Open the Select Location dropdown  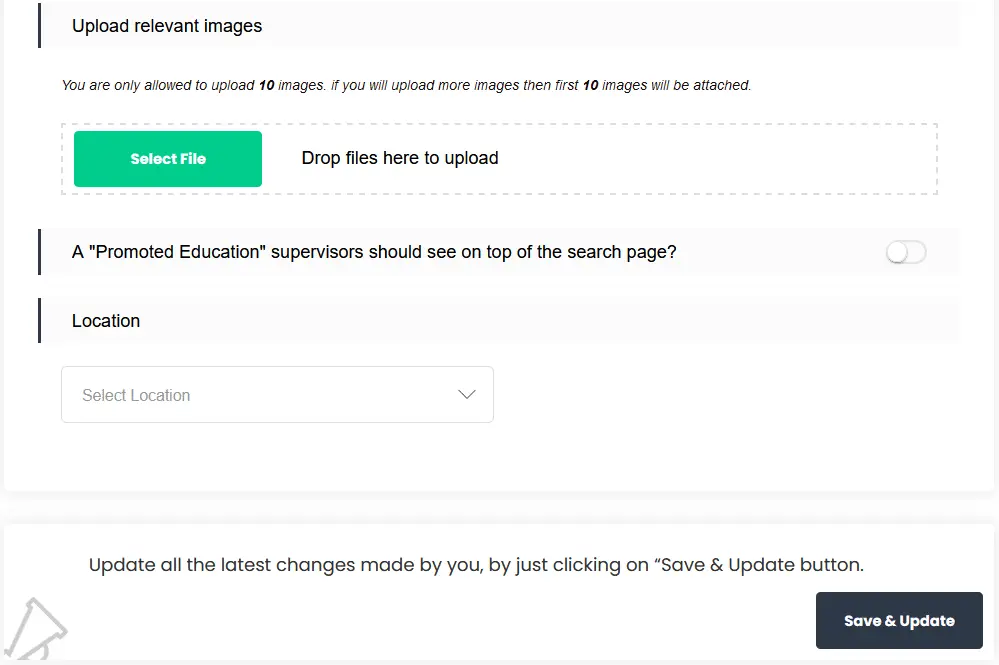277,394
